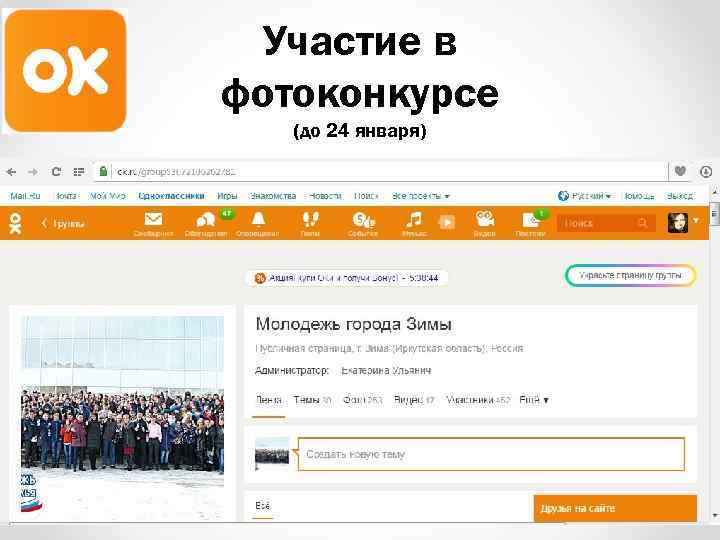This screenshot has width=720, height=540.
Task: Open the Русский language dropdown
Action: click(x=585, y=196)
